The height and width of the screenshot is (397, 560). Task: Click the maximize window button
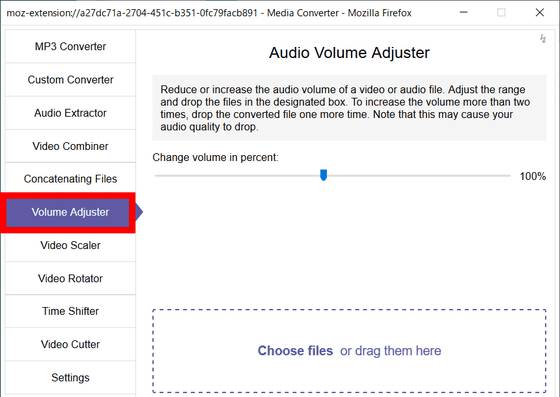[x=501, y=12]
